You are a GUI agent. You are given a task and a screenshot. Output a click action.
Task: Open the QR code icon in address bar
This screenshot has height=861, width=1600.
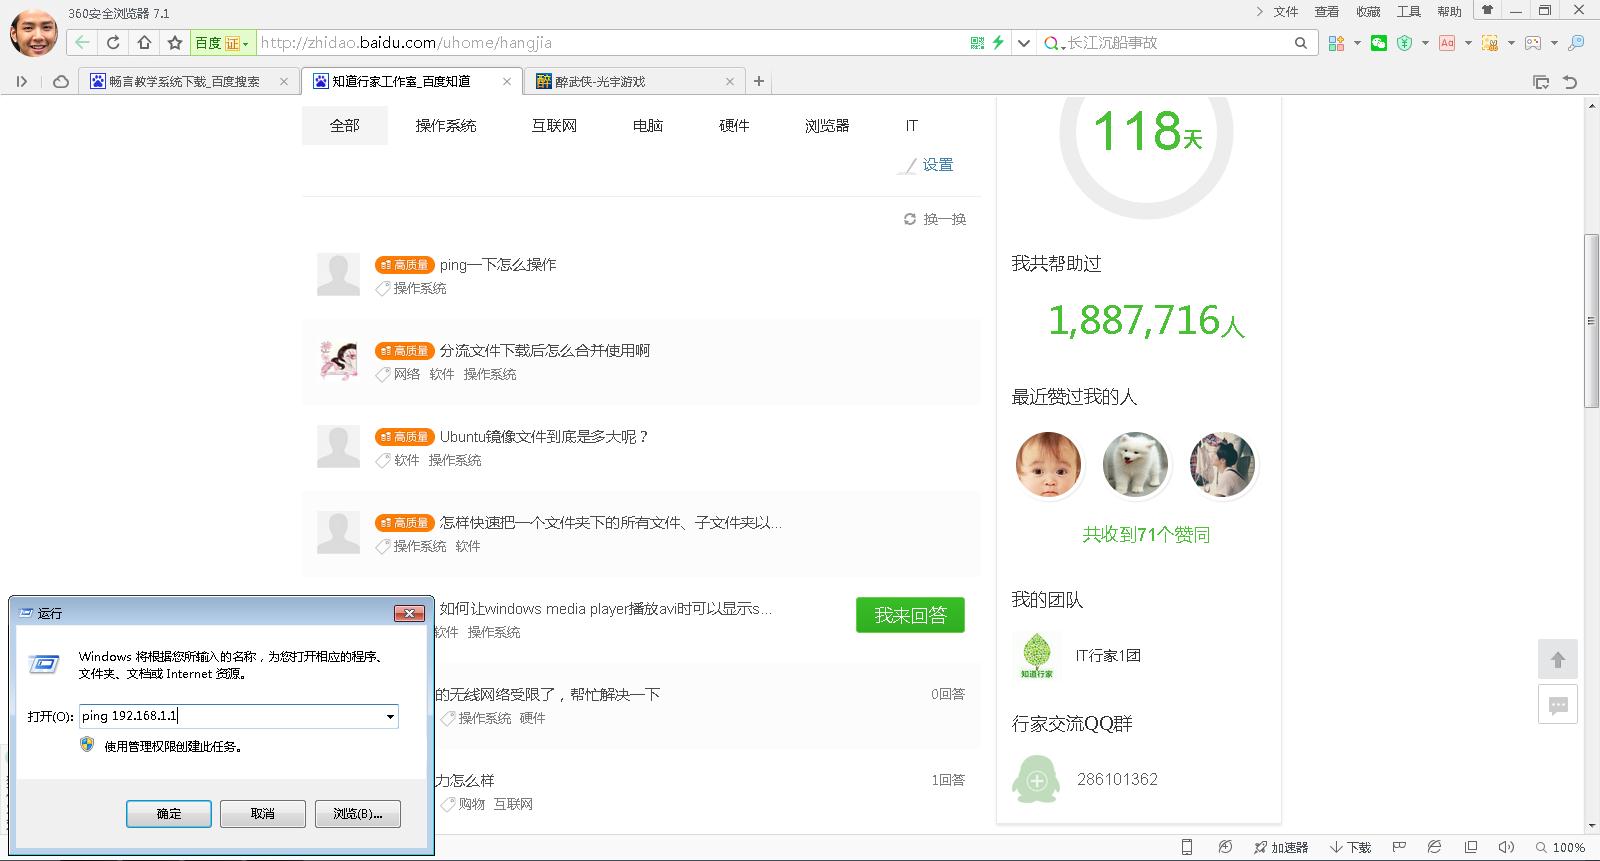point(977,43)
